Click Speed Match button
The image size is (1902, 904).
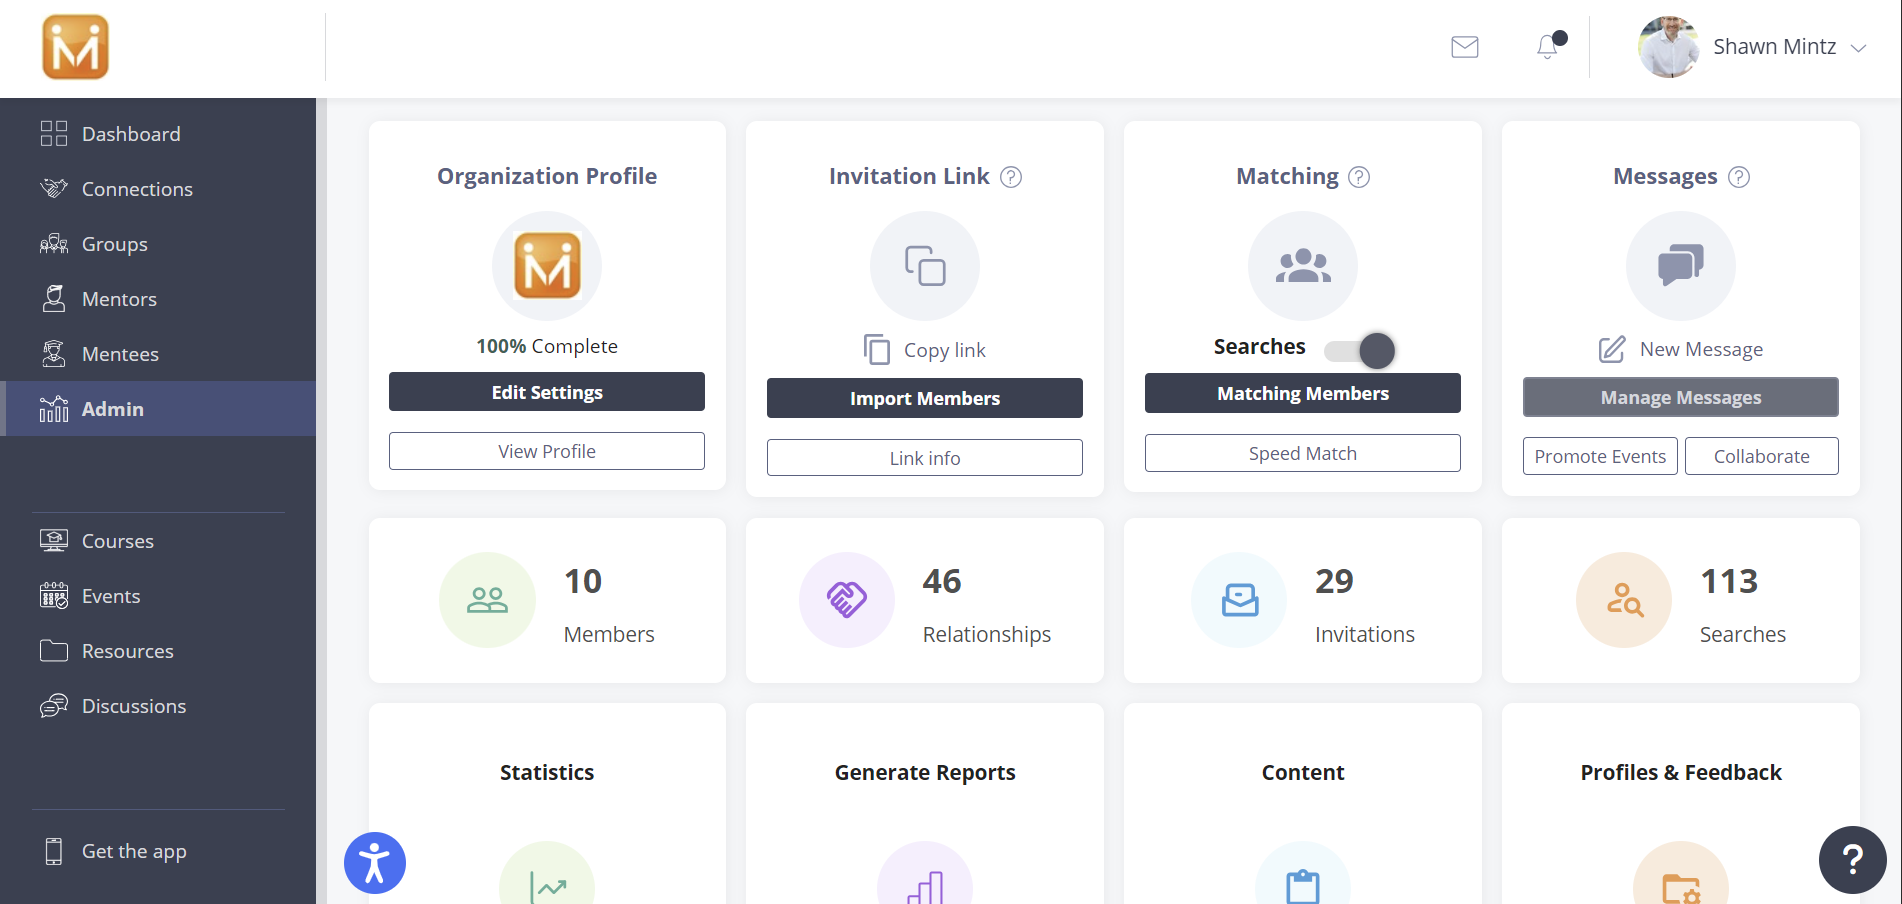tap(1303, 453)
